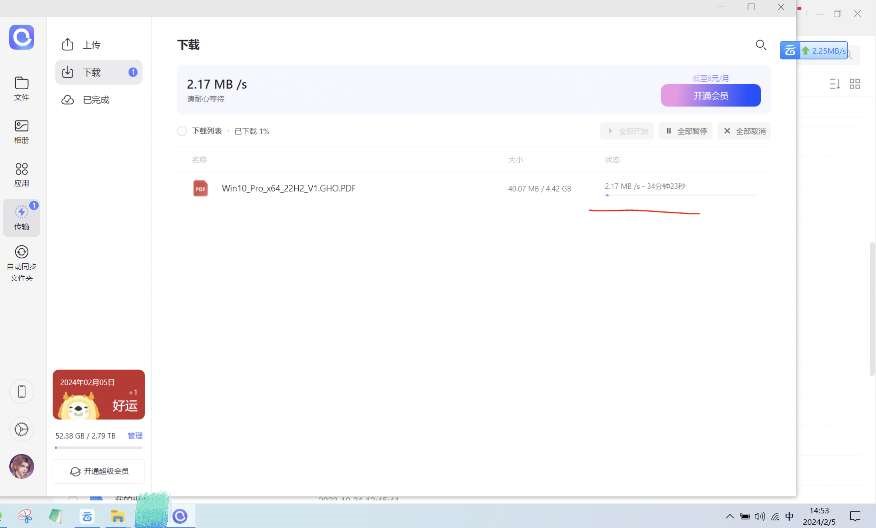Click the sort order icon in background window

point(835,84)
